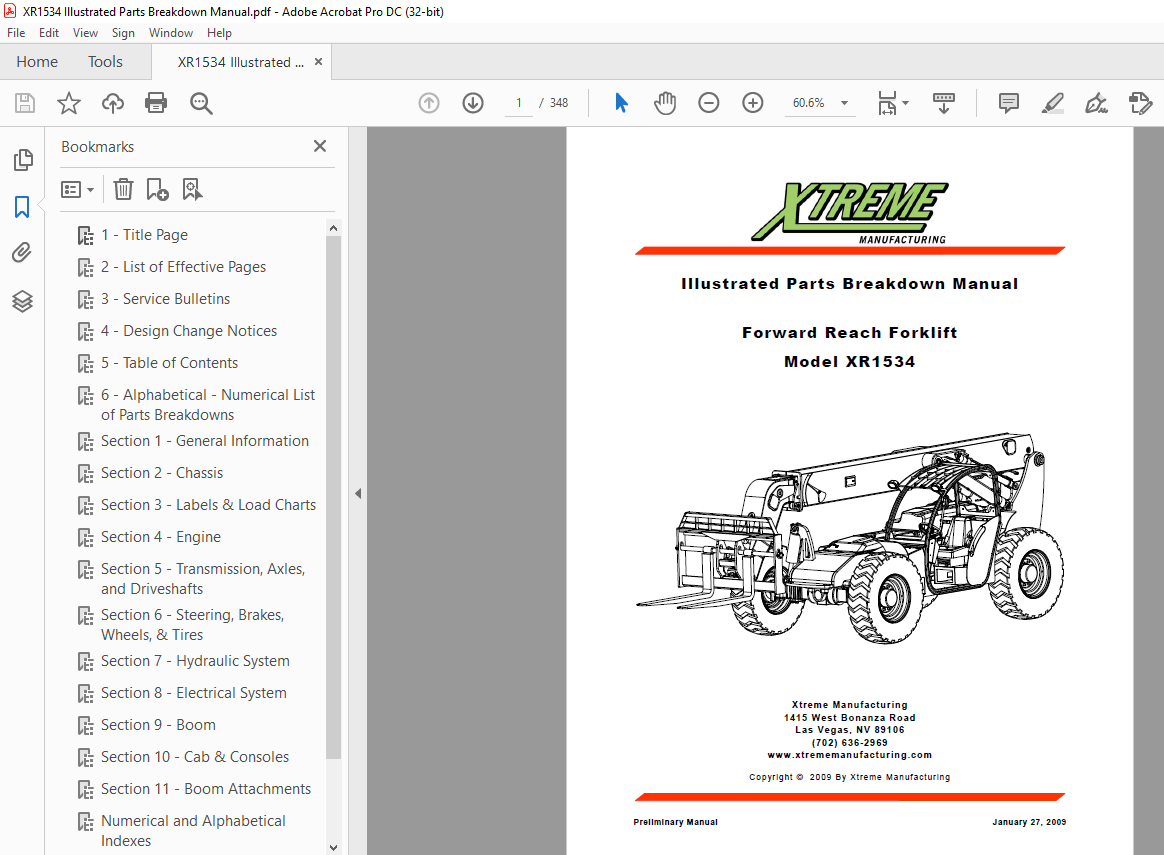Click the page number input field
1164x855 pixels.
tap(519, 103)
